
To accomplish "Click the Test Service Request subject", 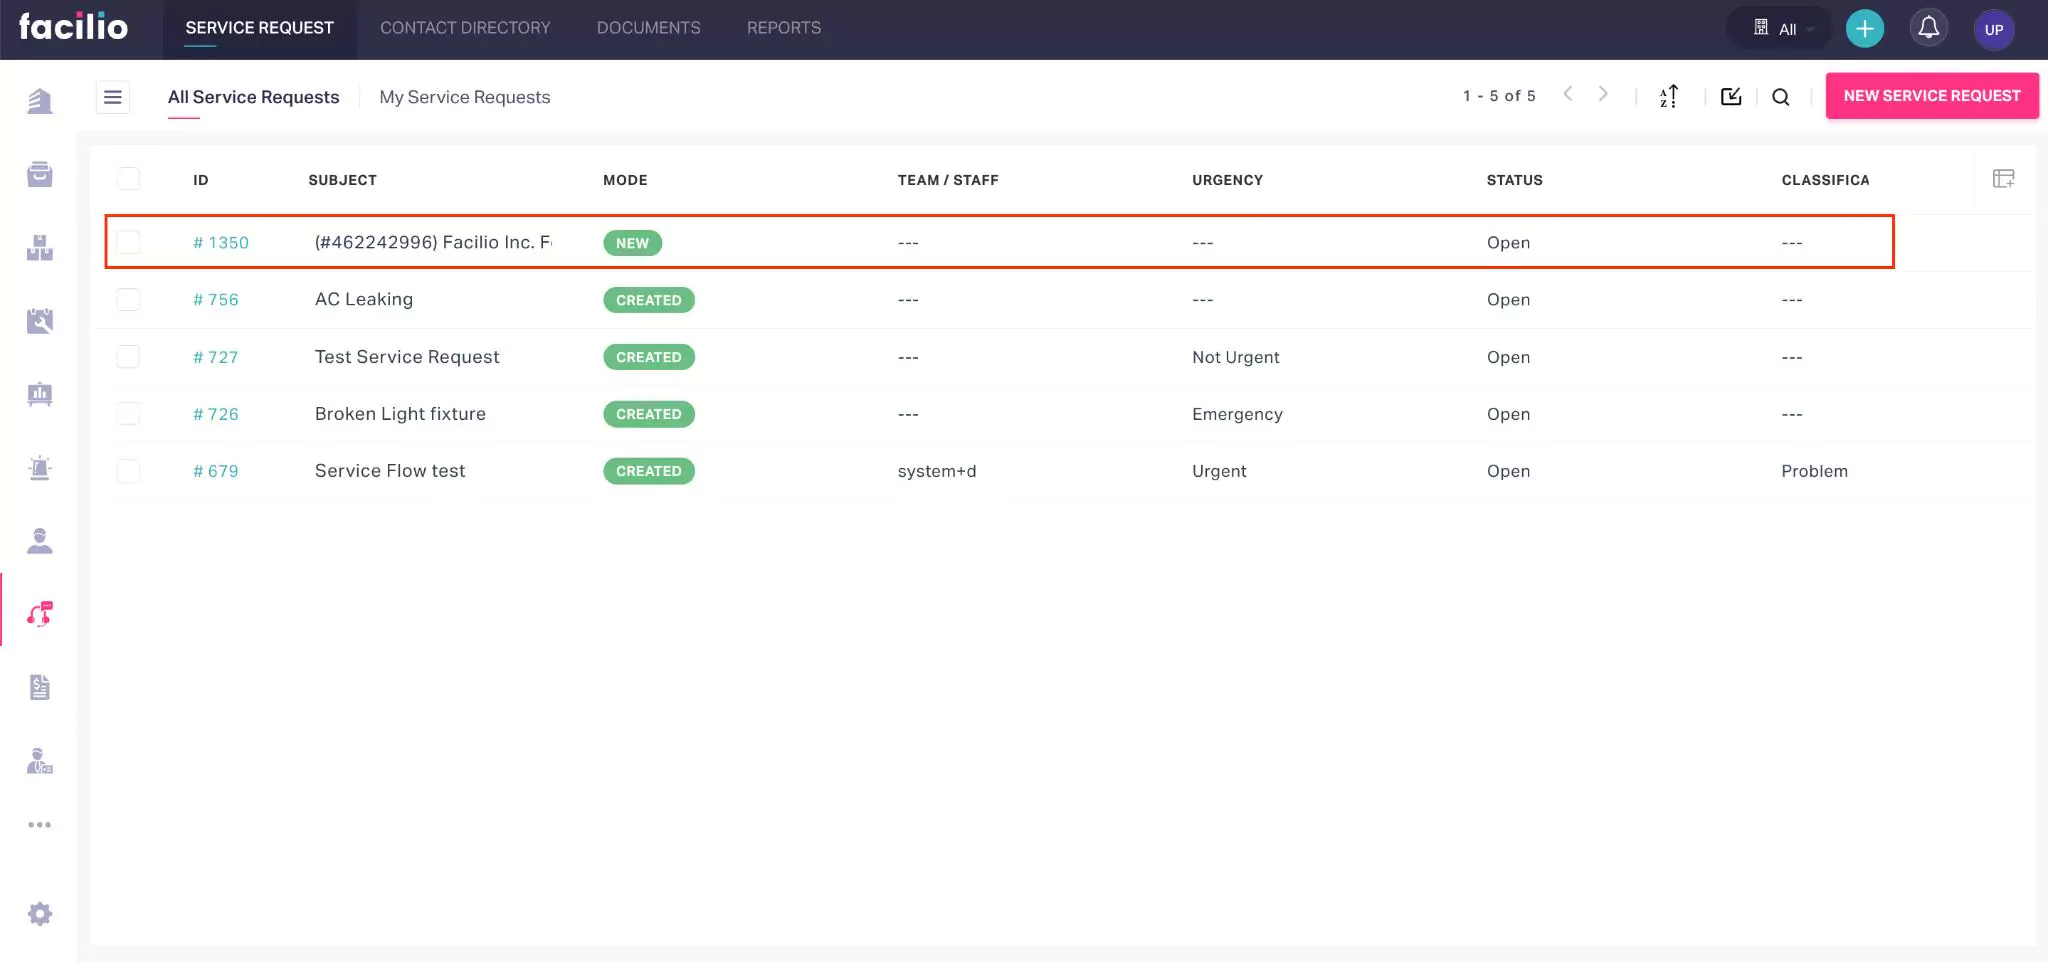I will [407, 357].
